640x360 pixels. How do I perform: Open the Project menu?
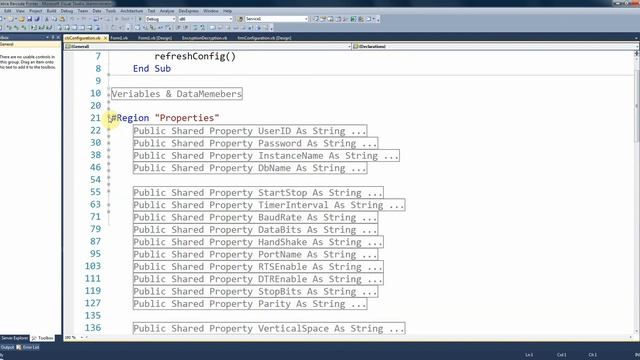pyautogui.click(x=36, y=11)
